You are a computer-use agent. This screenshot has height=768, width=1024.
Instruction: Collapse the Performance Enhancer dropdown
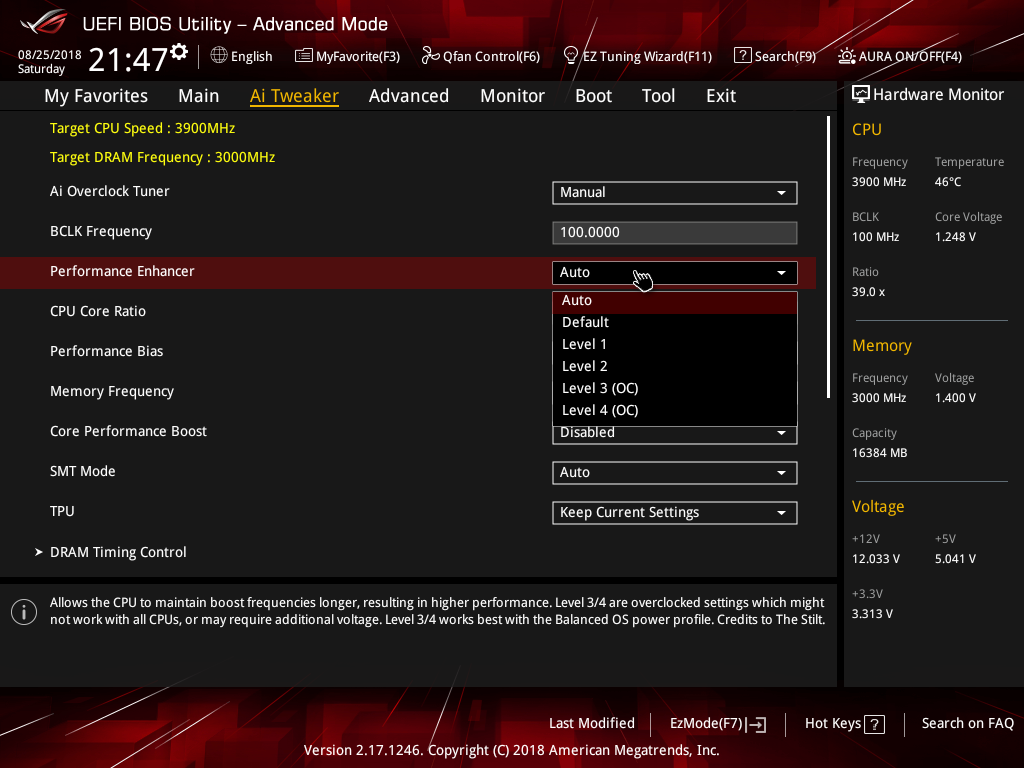tap(675, 273)
